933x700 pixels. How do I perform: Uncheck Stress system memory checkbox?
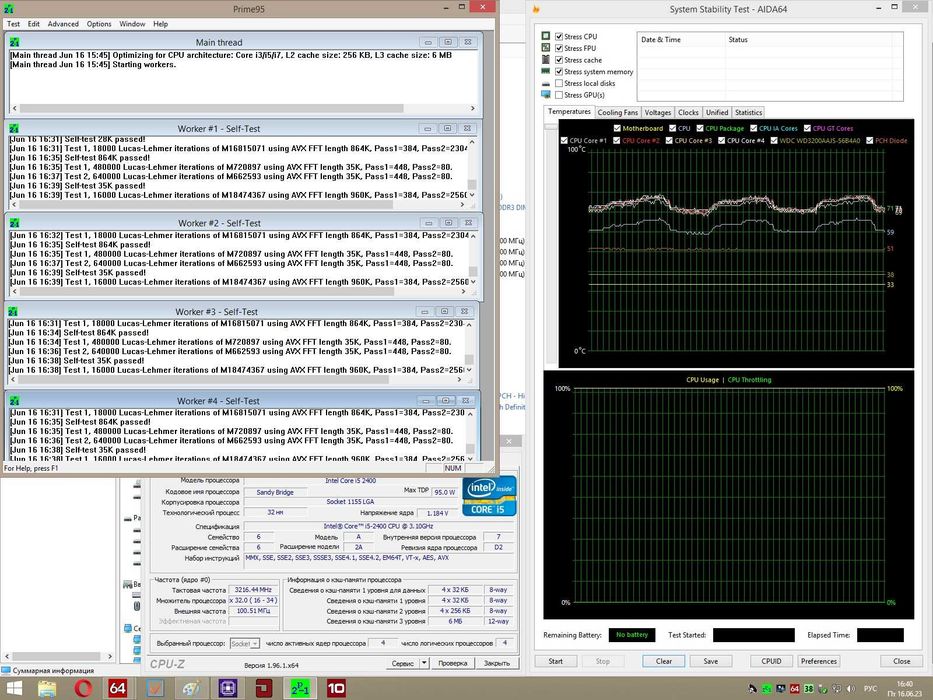559,71
